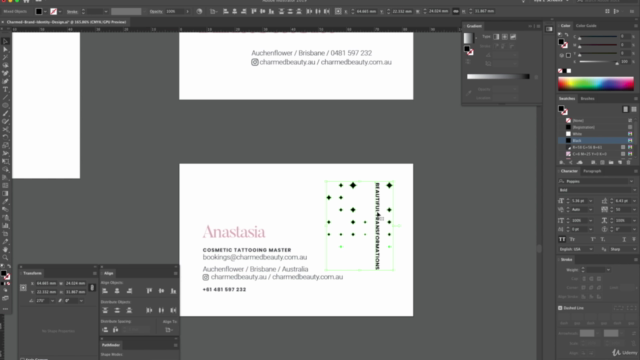This screenshot has height=360, width=640.
Task: Select the Selection tool in the toolbar
Action: click(5, 41)
